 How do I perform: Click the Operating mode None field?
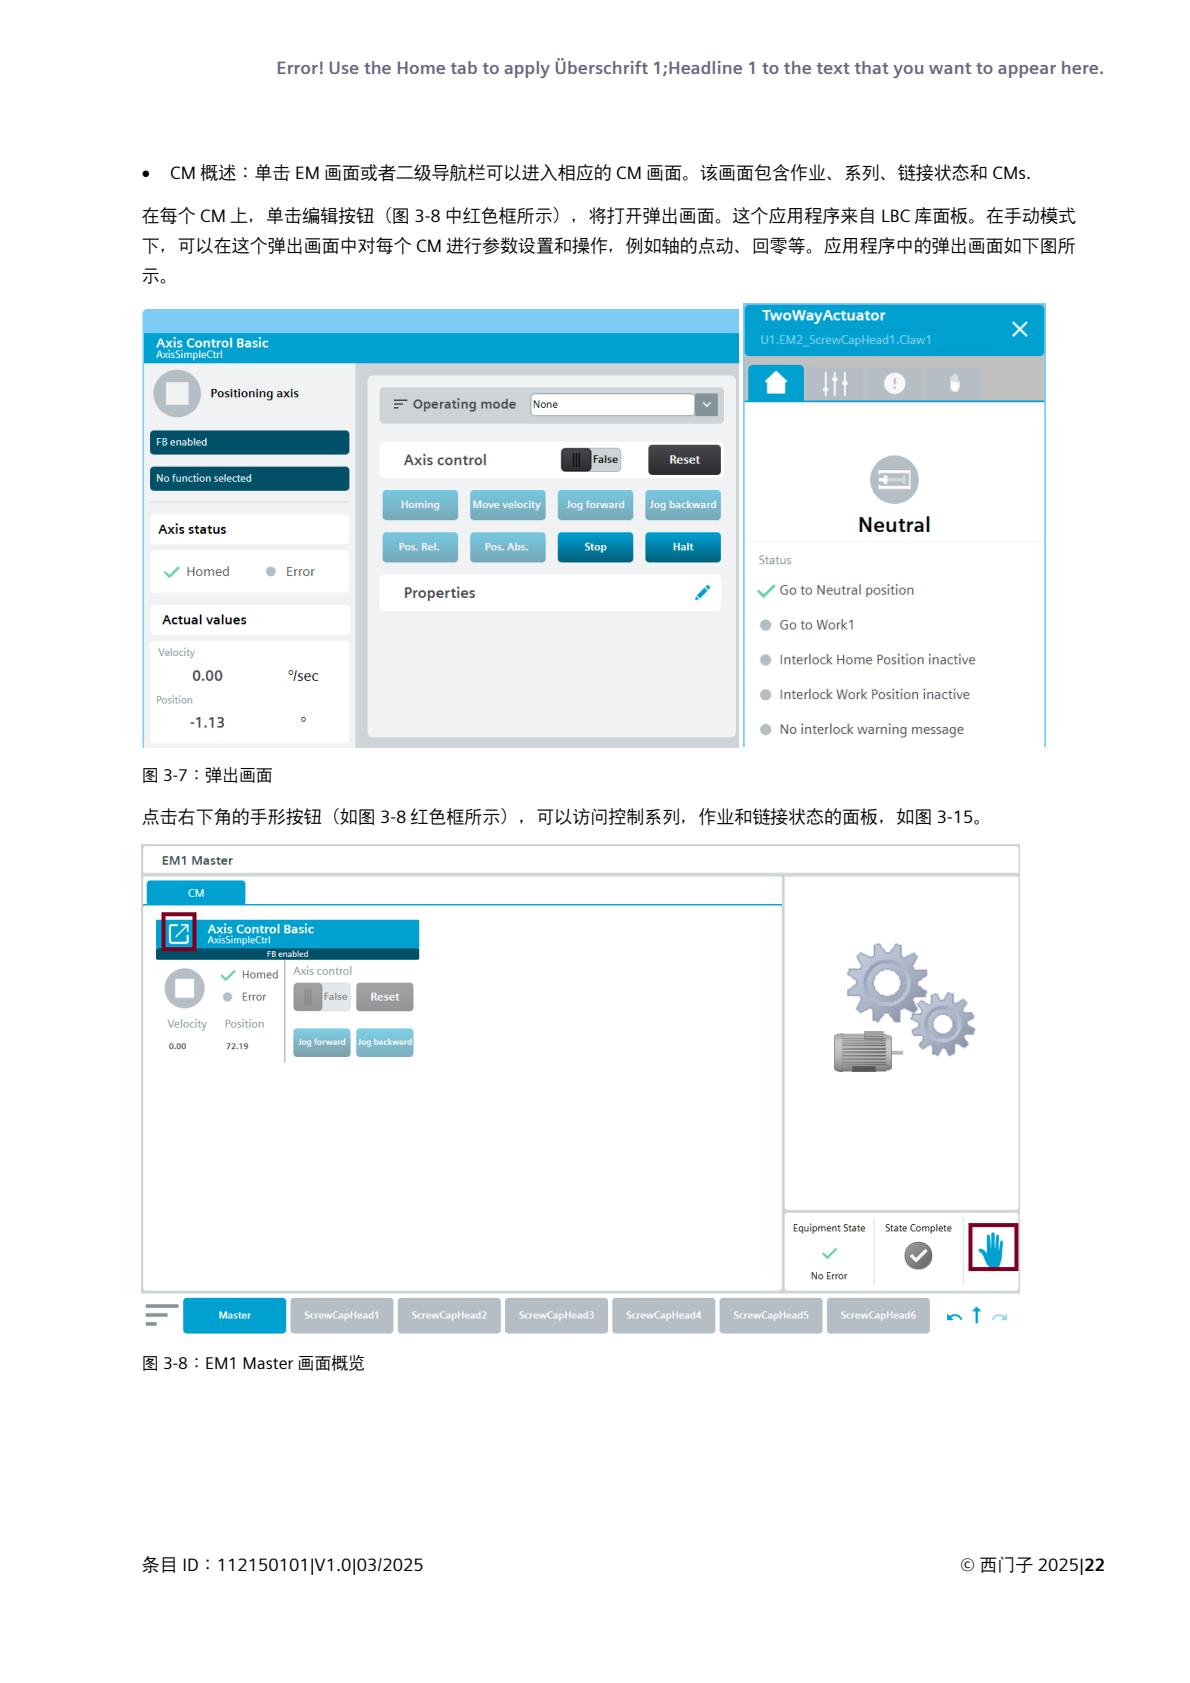click(x=612, y=405)
